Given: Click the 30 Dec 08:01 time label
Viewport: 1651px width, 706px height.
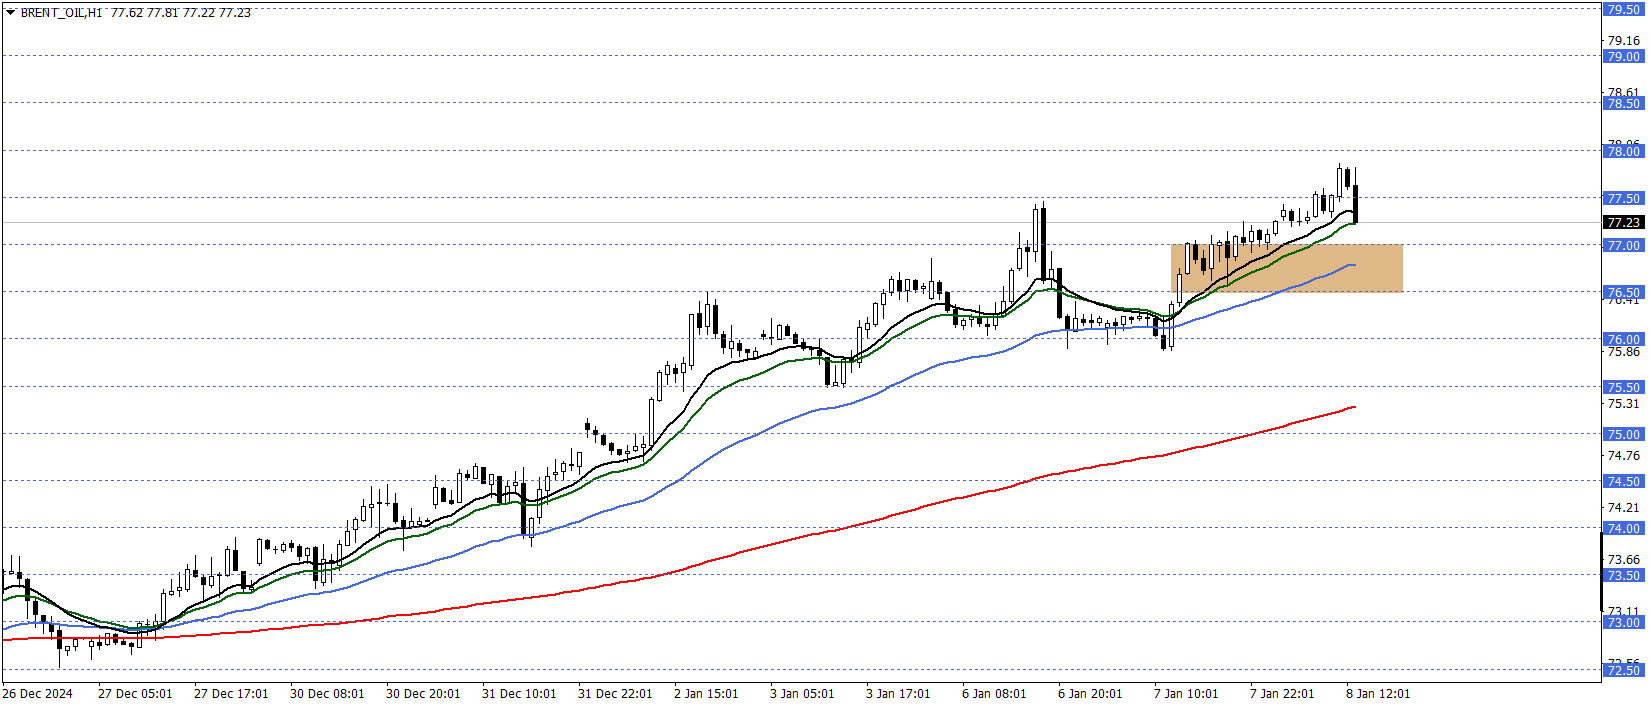Looking at the screenshot, I should click(x=327, y=694).
